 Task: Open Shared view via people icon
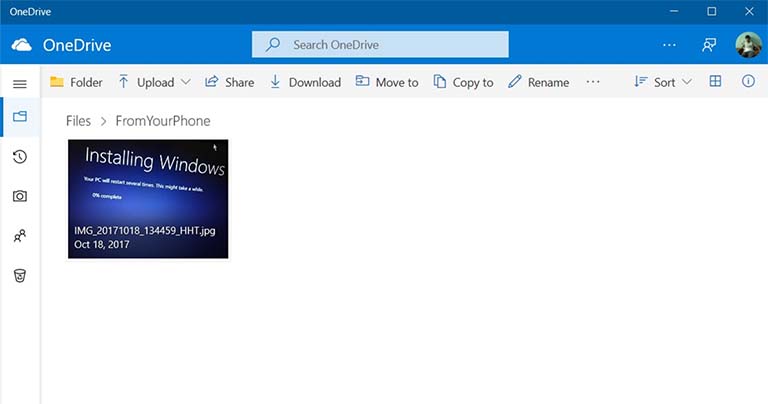20,236
